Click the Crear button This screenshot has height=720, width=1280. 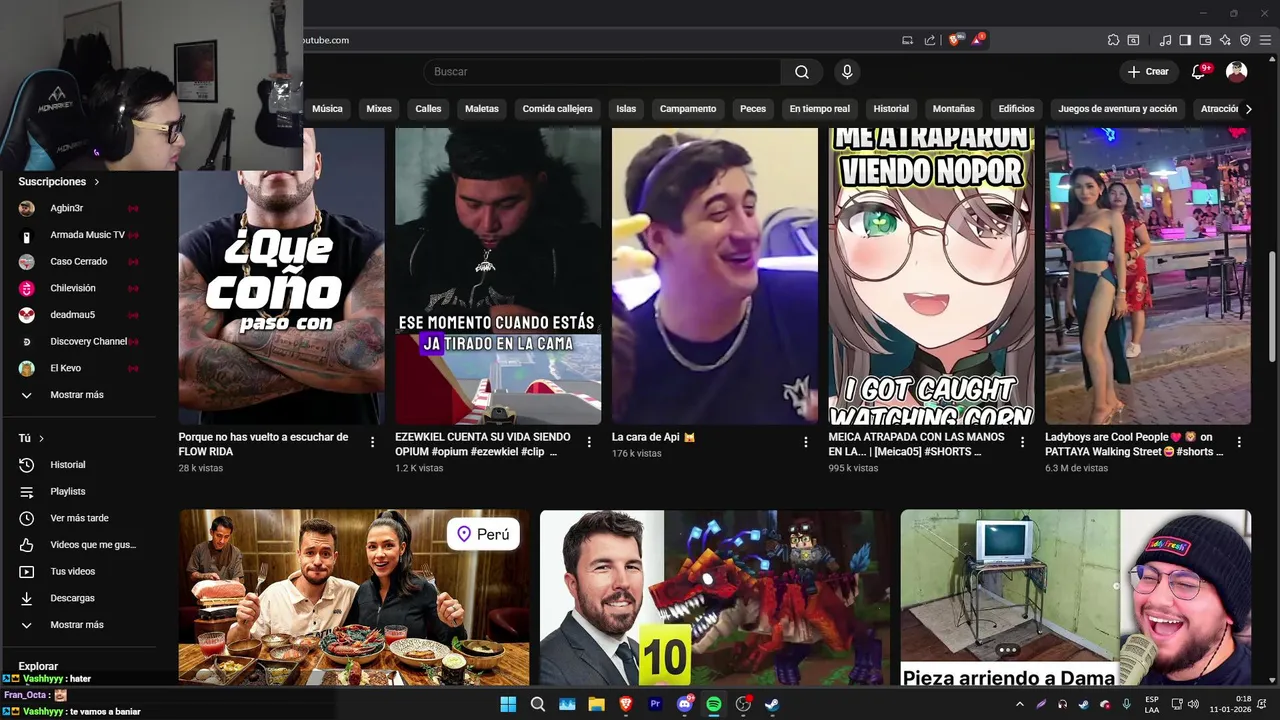(1148, 72)
